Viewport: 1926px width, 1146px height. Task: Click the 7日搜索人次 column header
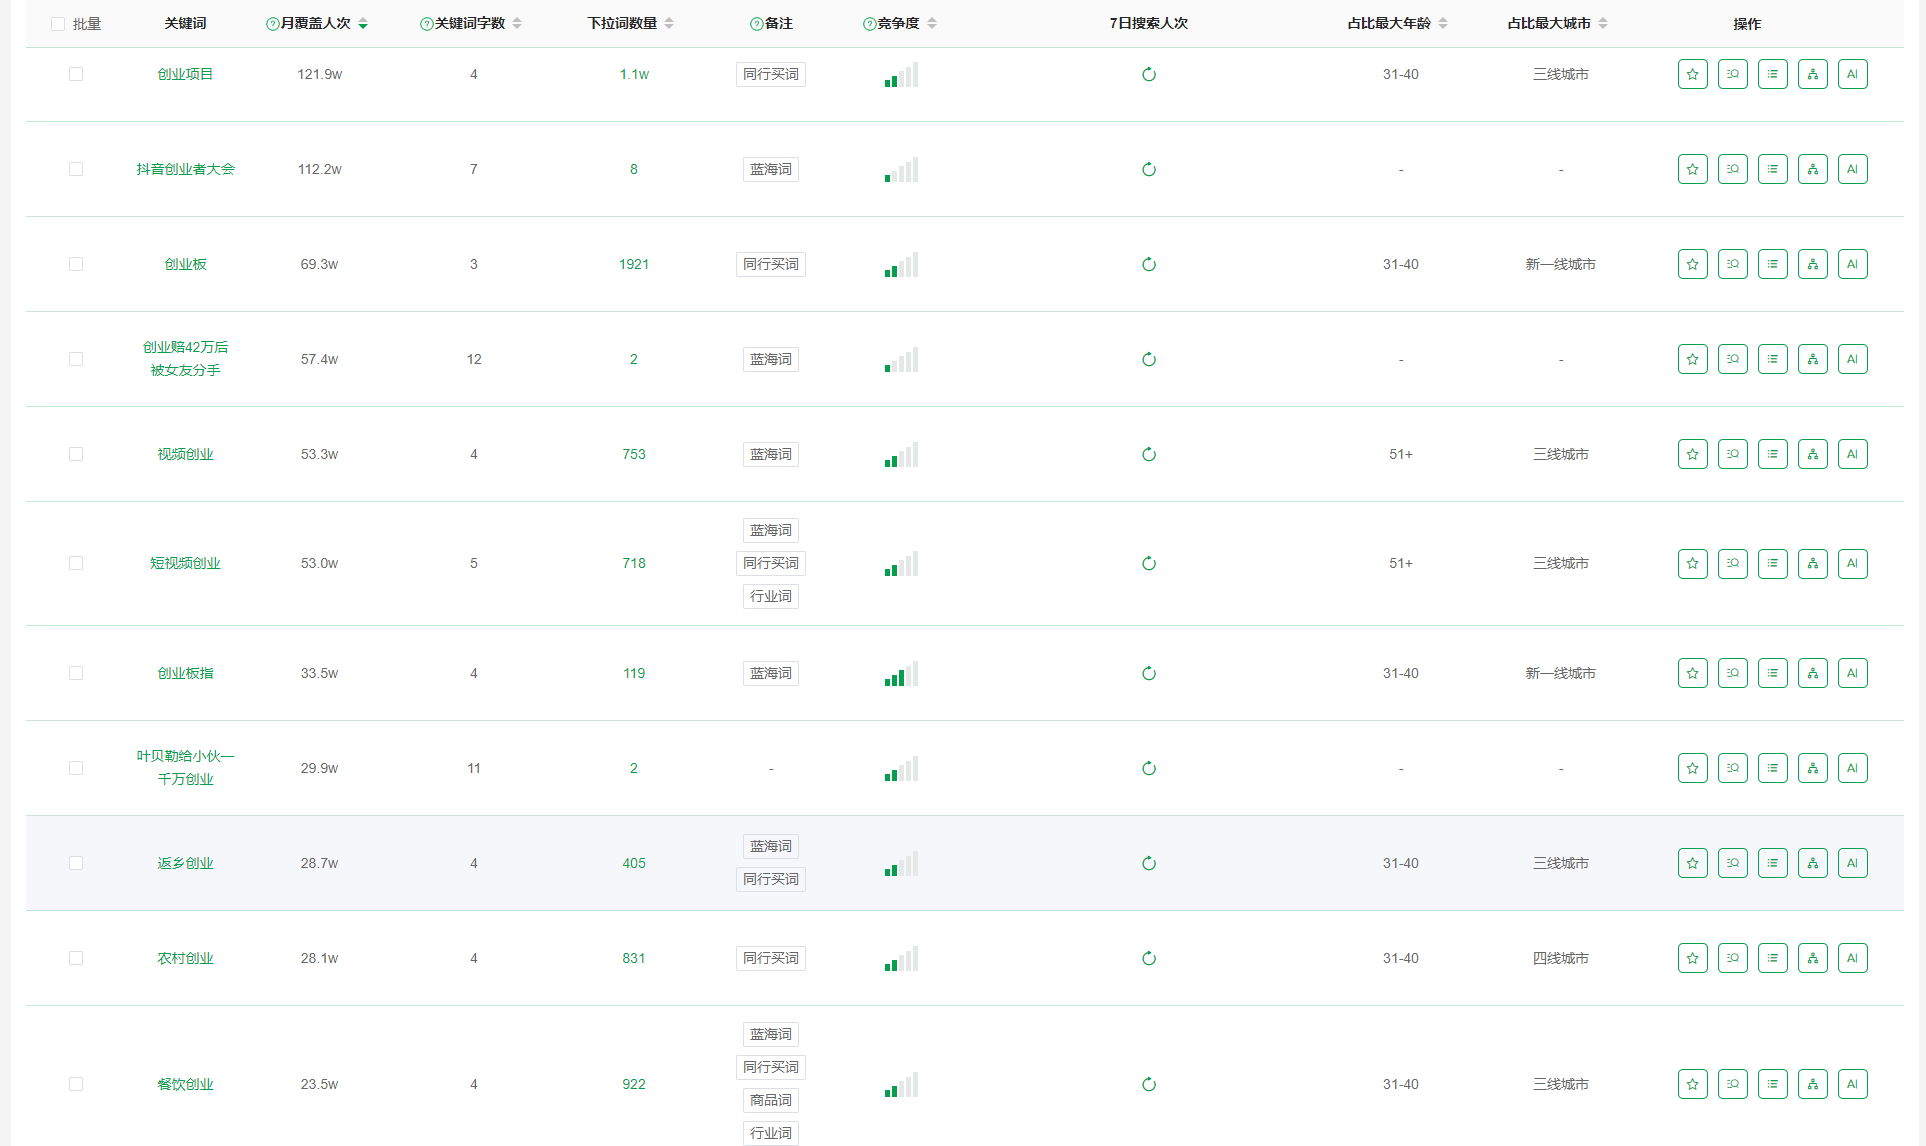pyautogui.click(x=1149, y=24)
